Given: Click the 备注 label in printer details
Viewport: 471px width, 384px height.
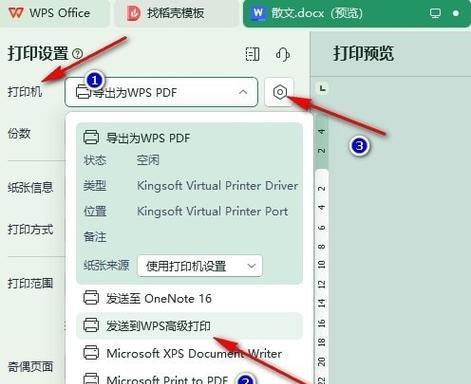Looking at the screenshot, I should pos(95,237).
